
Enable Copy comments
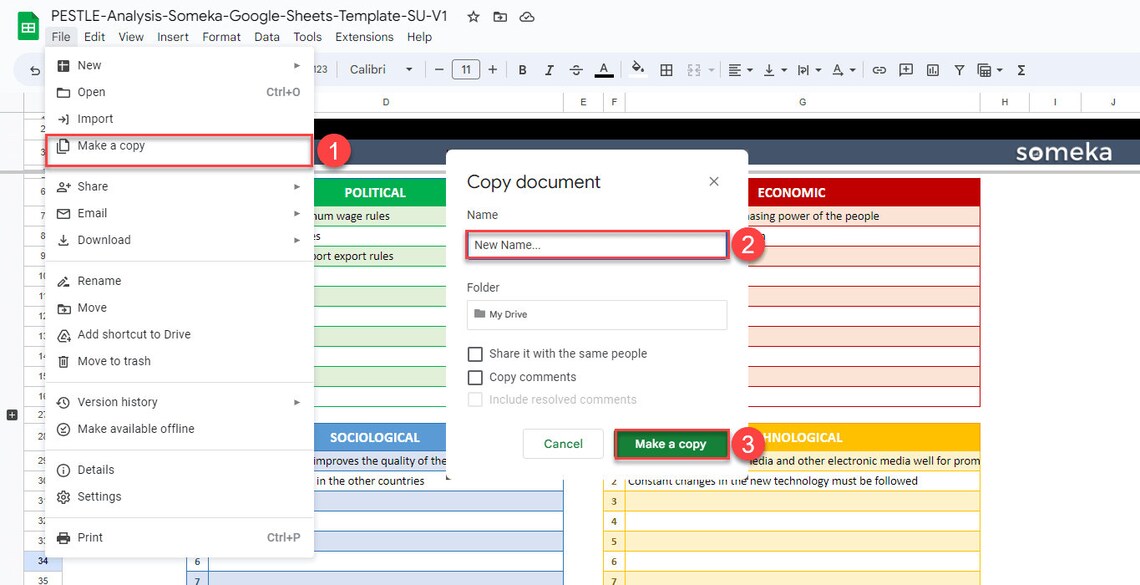(475, 377)
